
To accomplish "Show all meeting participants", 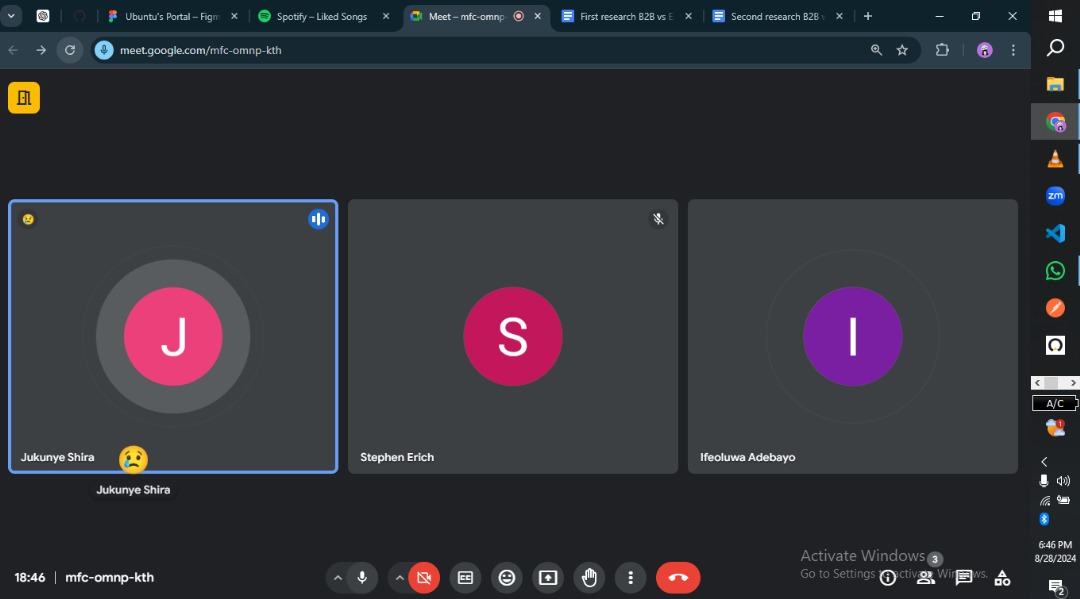I will pos(925,577).
